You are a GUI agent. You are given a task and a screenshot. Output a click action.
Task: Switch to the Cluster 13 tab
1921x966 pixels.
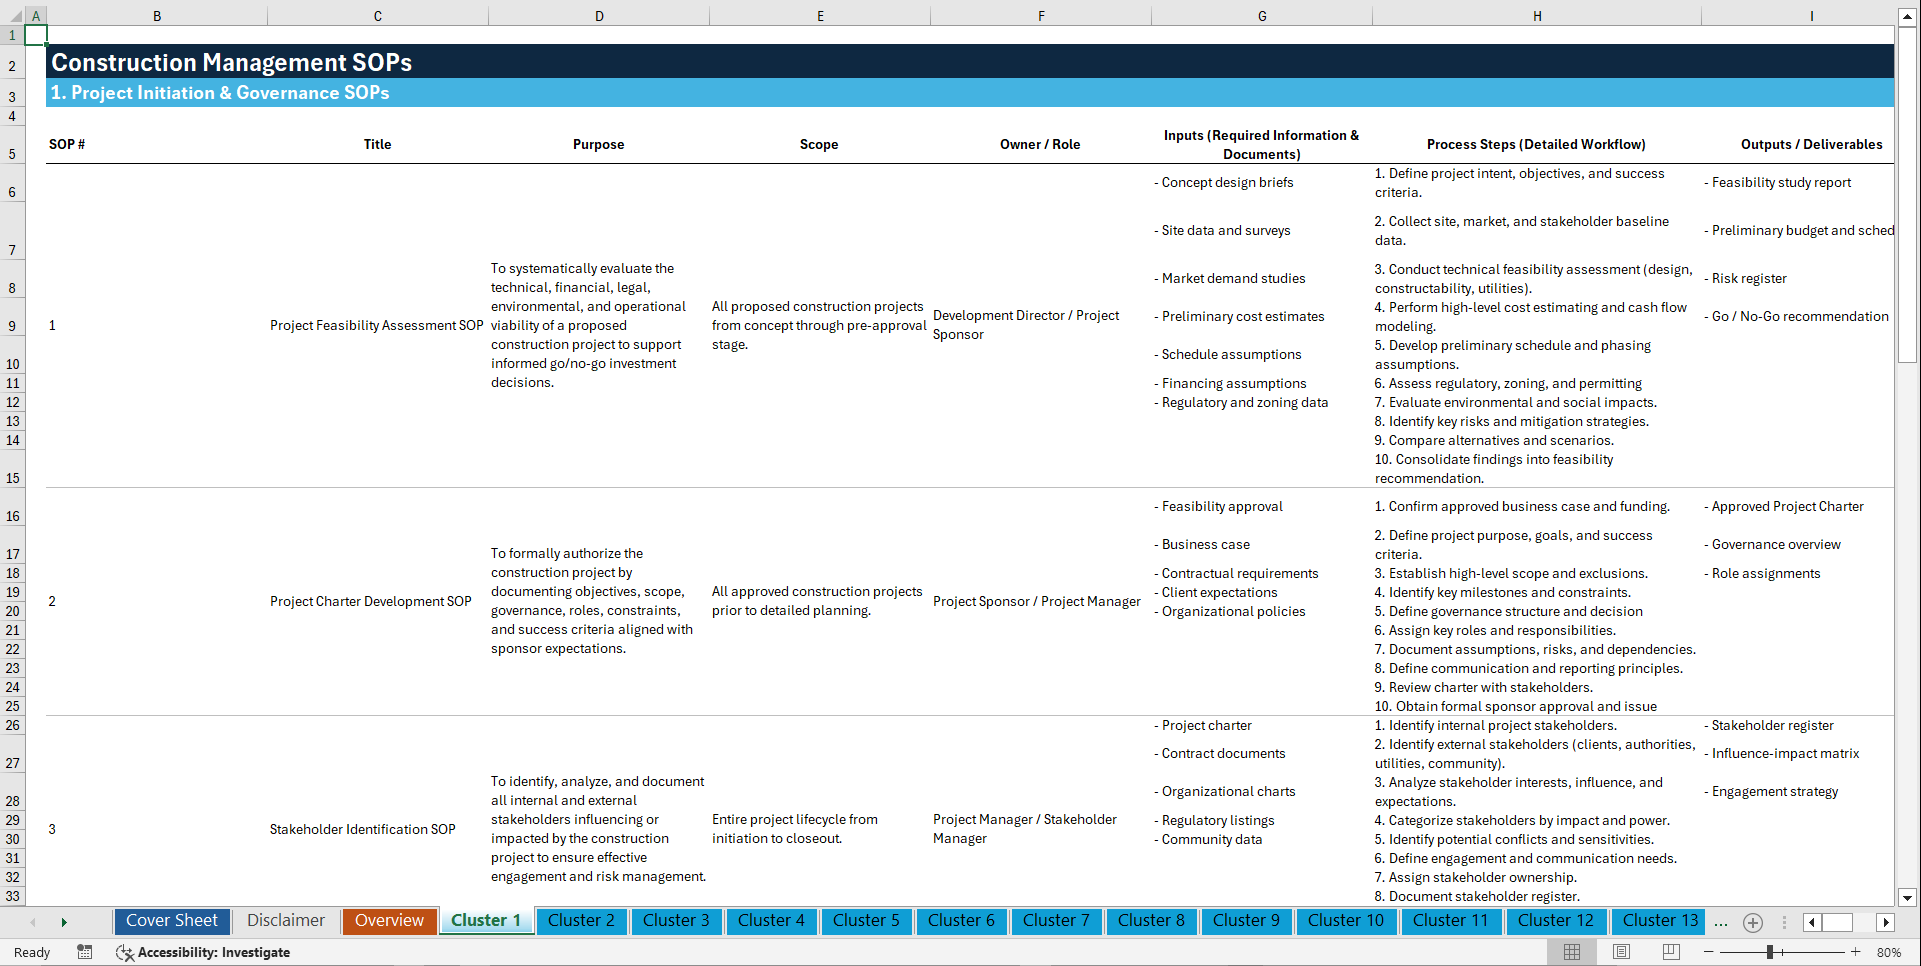coord(1658,920)
